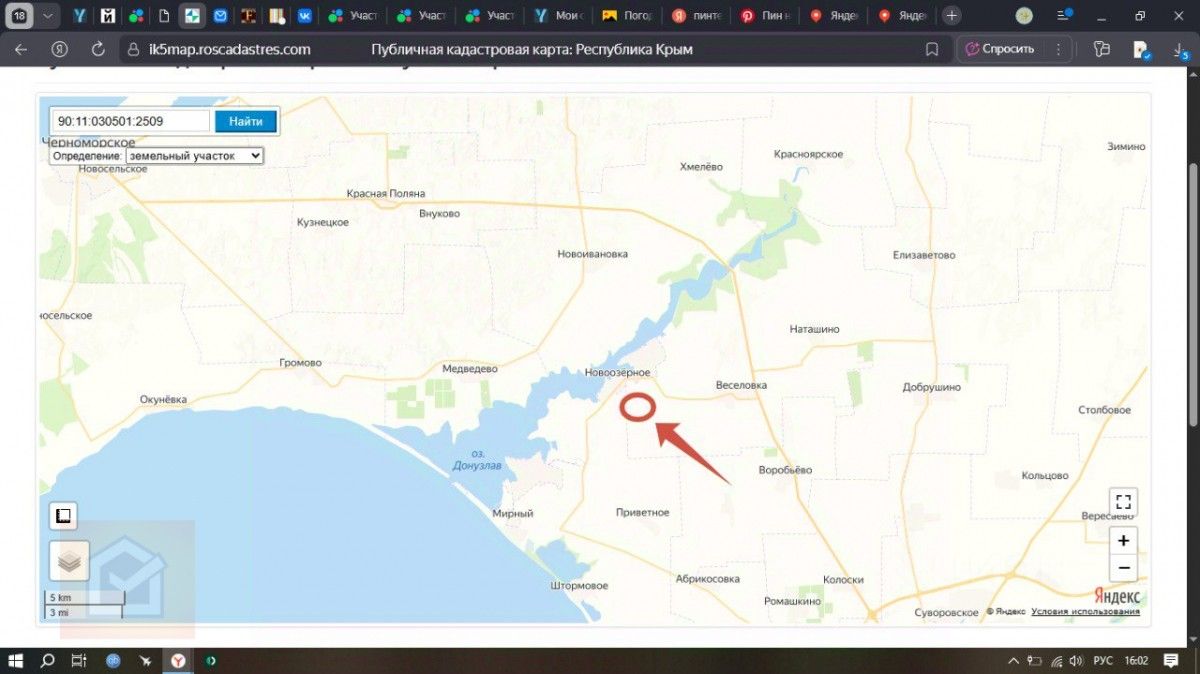Screen dimensions: 1200x674
Task: Zoom out with the minus button
Action: pos(1123,568)
